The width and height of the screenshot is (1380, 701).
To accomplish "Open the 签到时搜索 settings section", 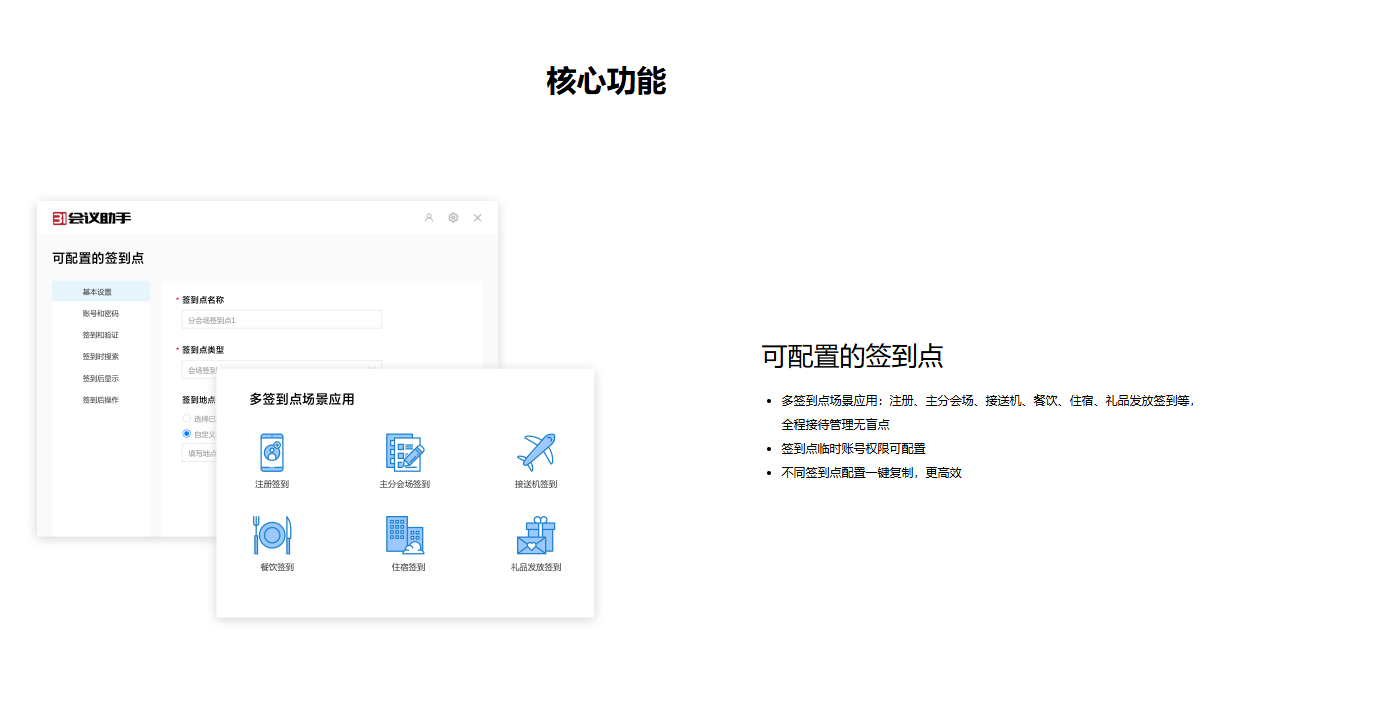I will (x=100, y=357).
